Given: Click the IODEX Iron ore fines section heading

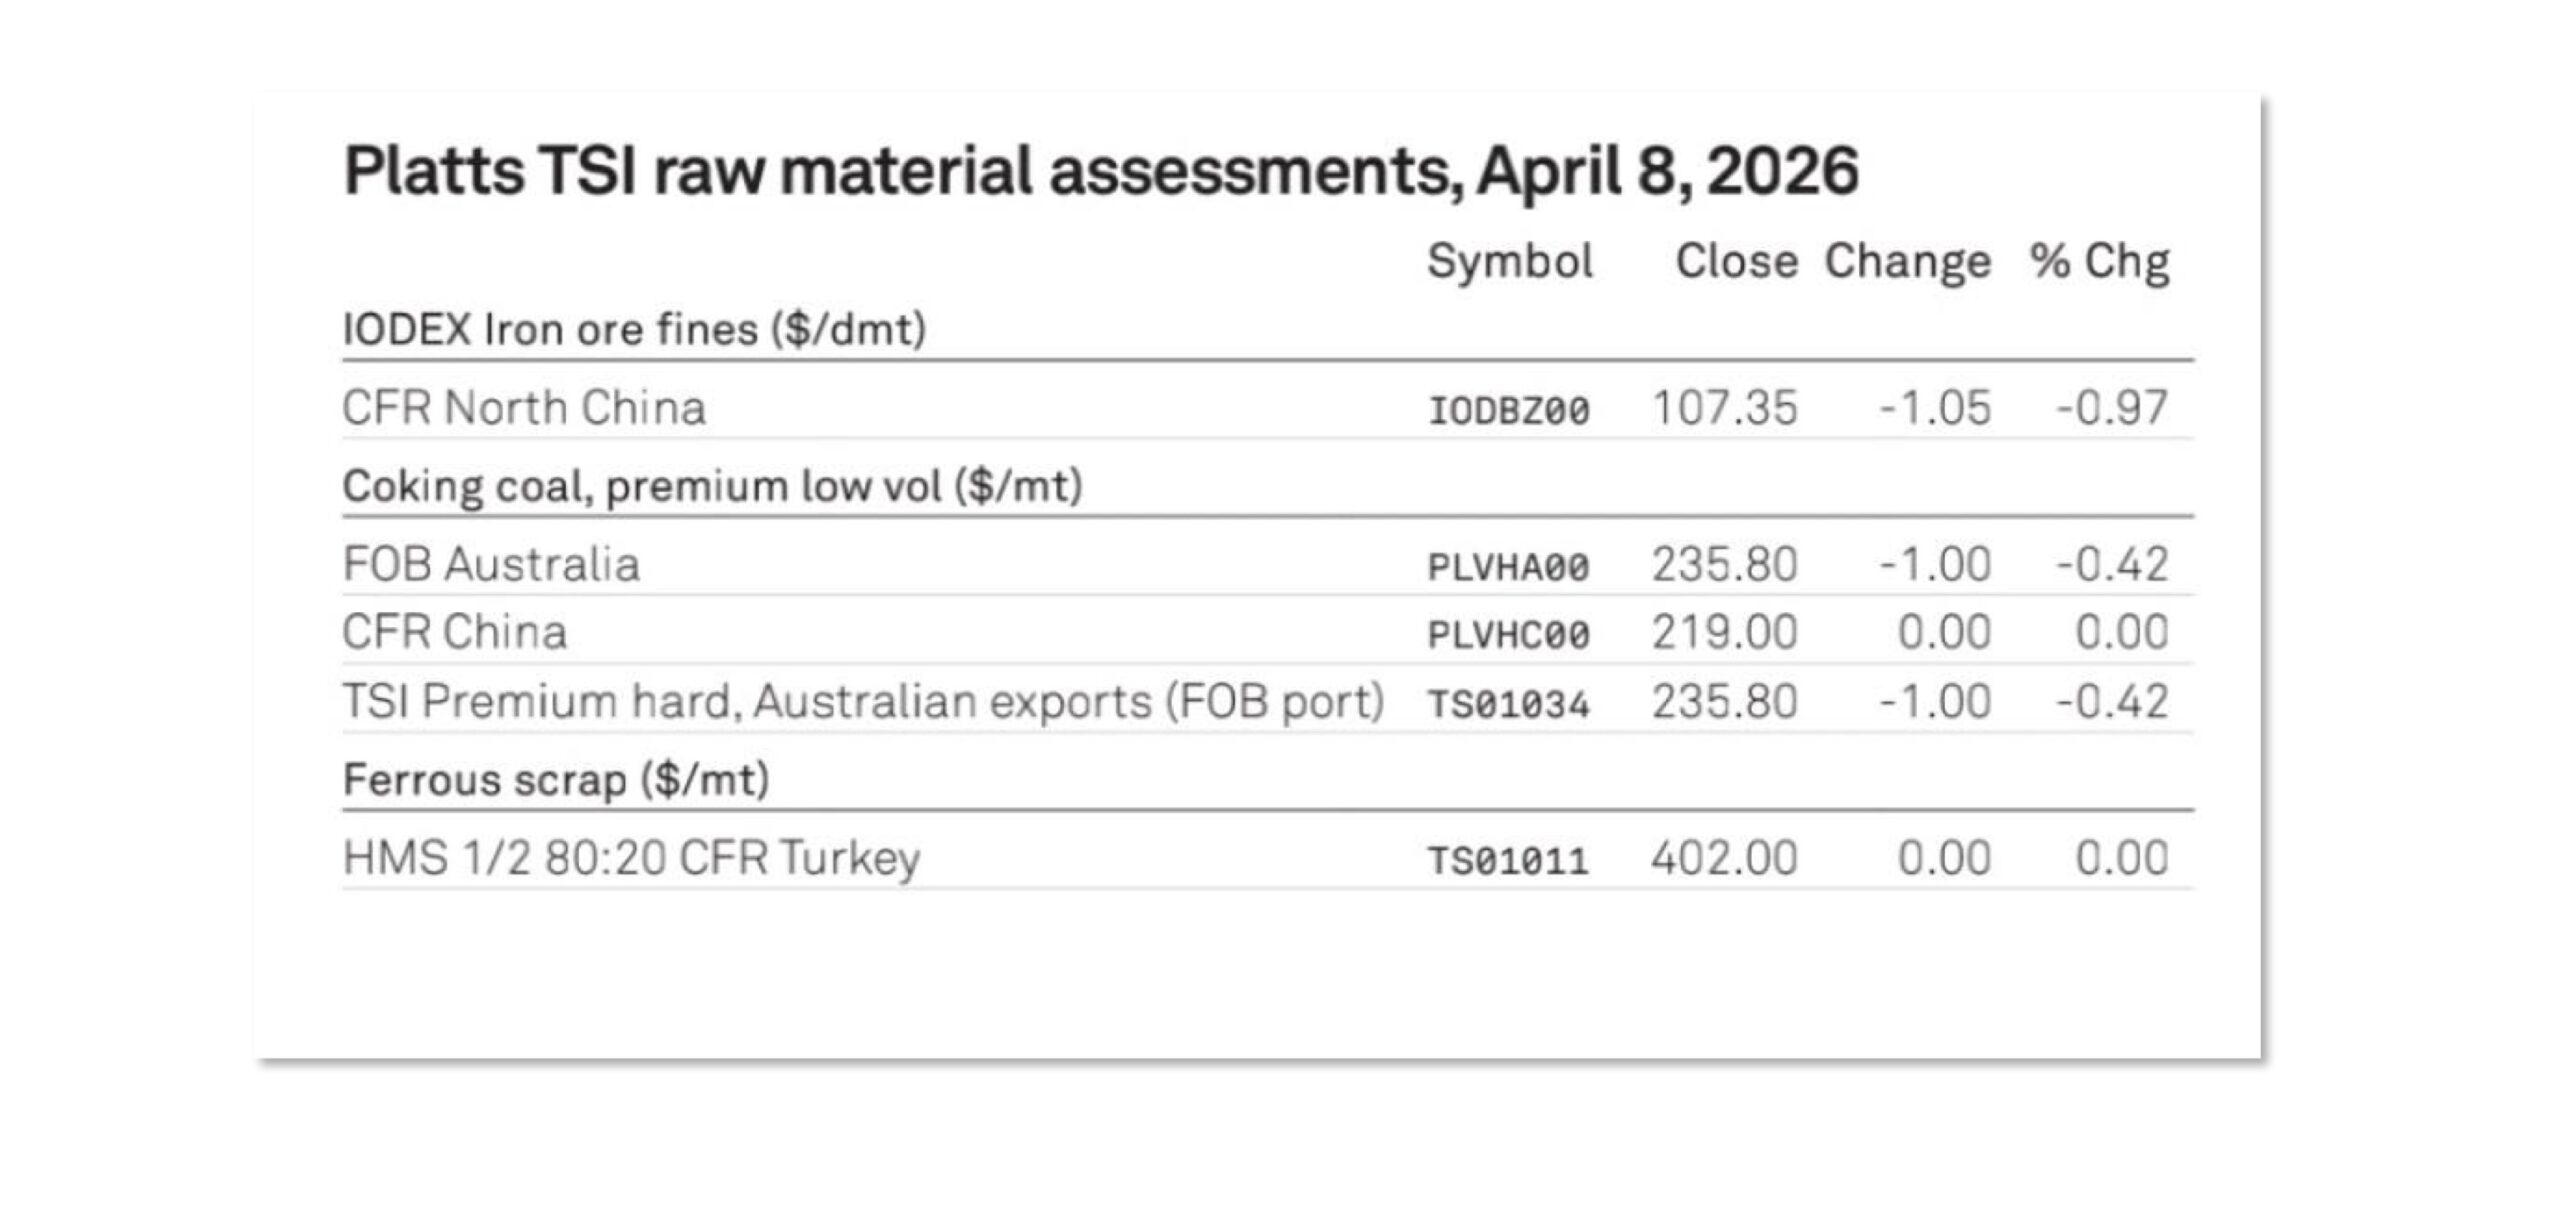Looking at the screenshot, I should point(634,330).
